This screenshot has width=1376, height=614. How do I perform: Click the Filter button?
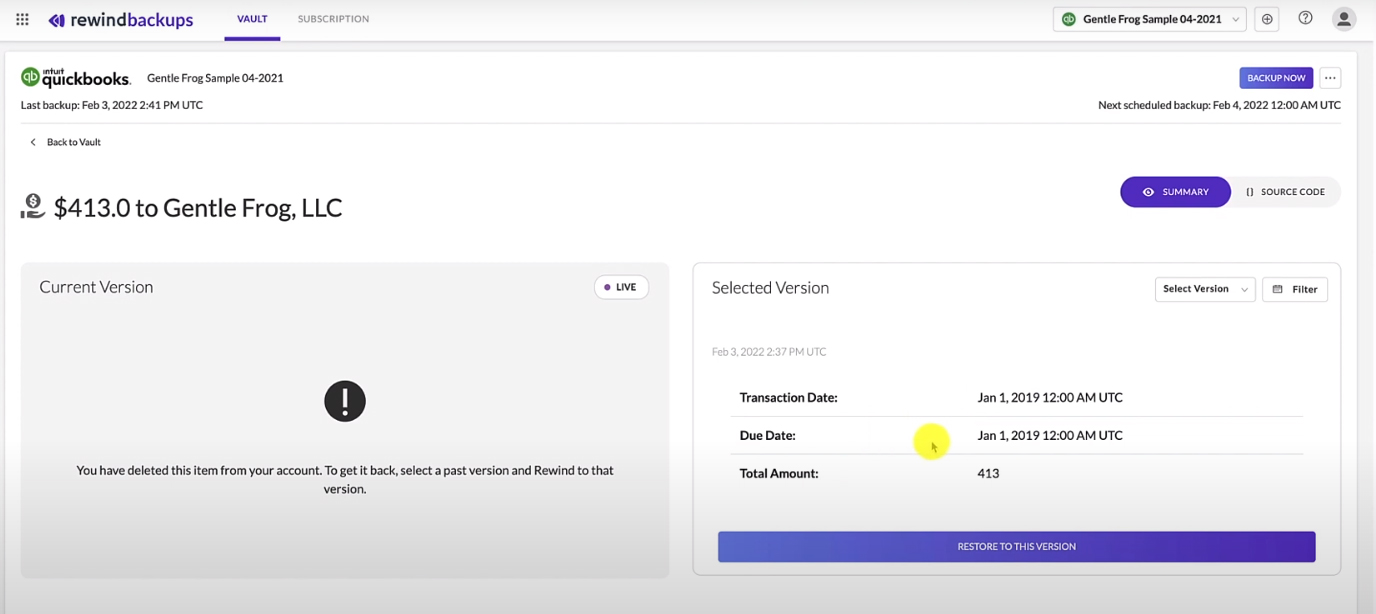click(x=1295, y=289)
